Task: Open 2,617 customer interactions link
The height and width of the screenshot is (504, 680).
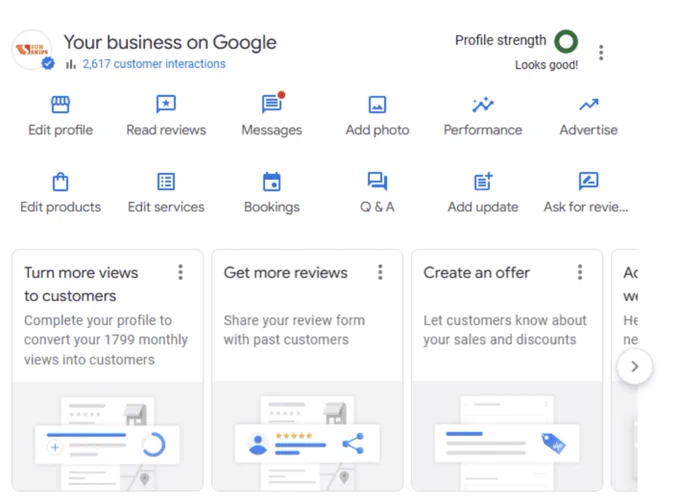Action: pyautogui.click(x=154, y=64)
